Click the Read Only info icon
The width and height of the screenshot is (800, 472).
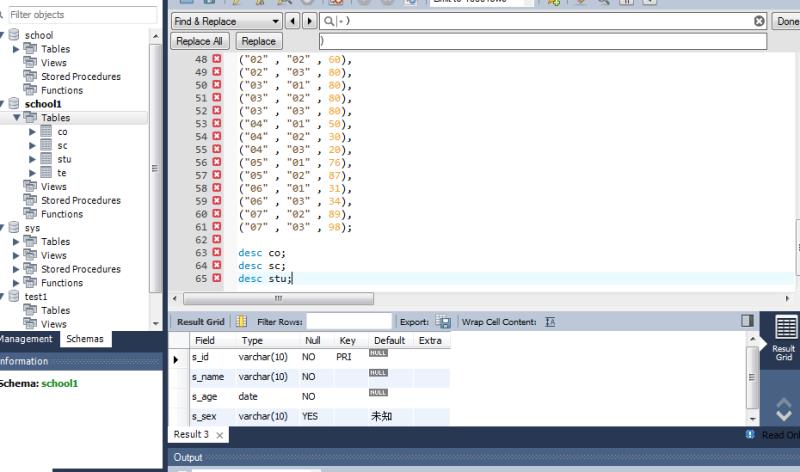pos(749,434)
